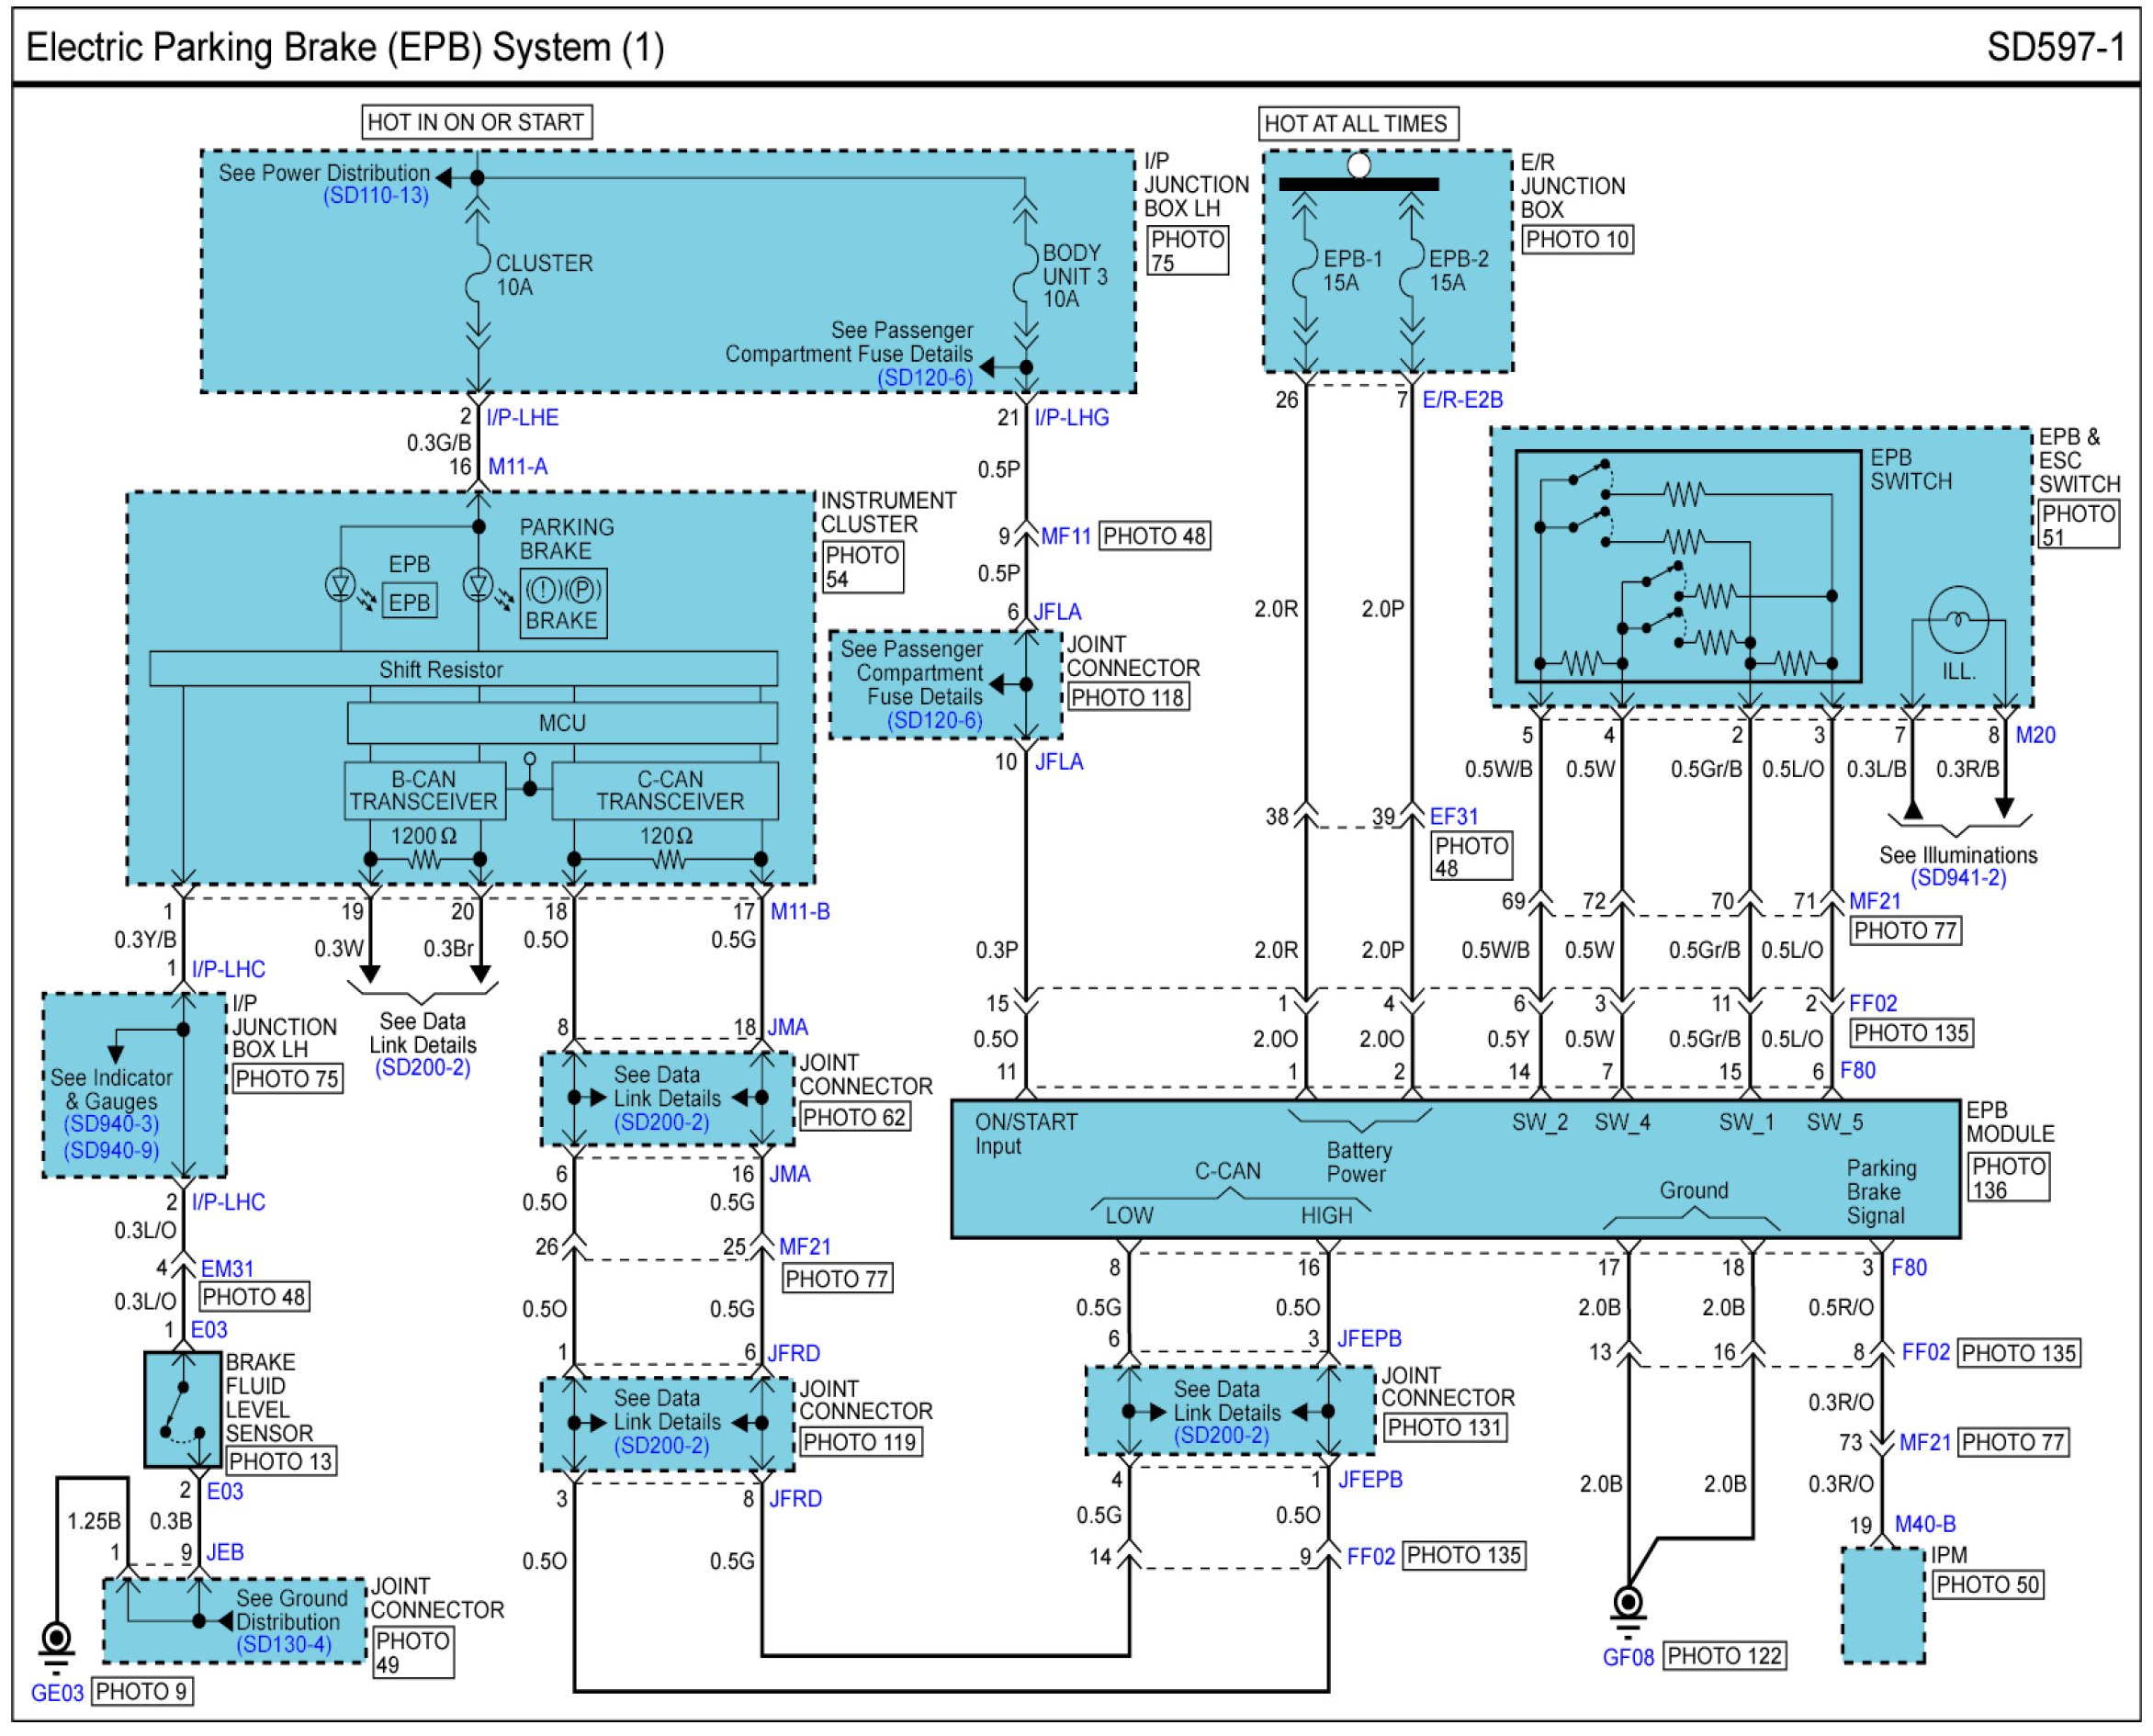Open the SD110-13 power distribution link
2153x1736 pixels.
click(375, 196)
